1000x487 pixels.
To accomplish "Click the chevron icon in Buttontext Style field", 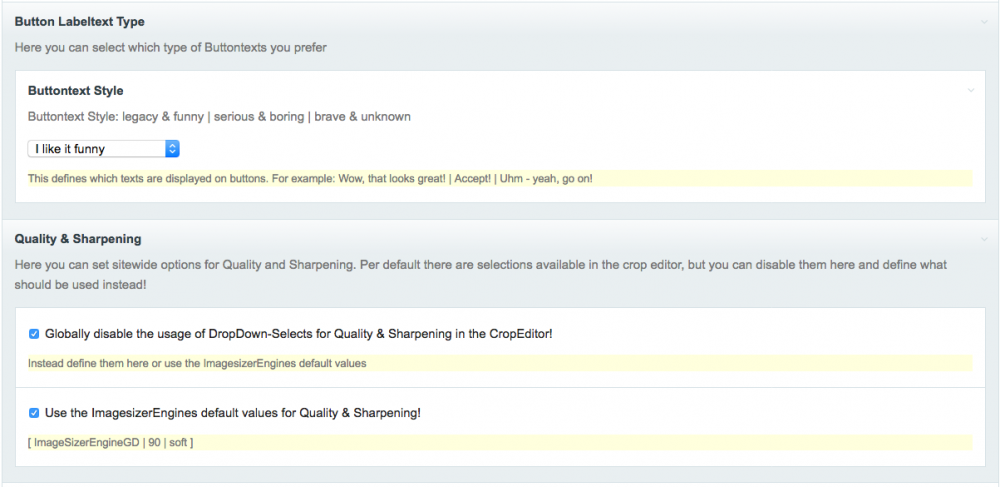I will [970, 91].
